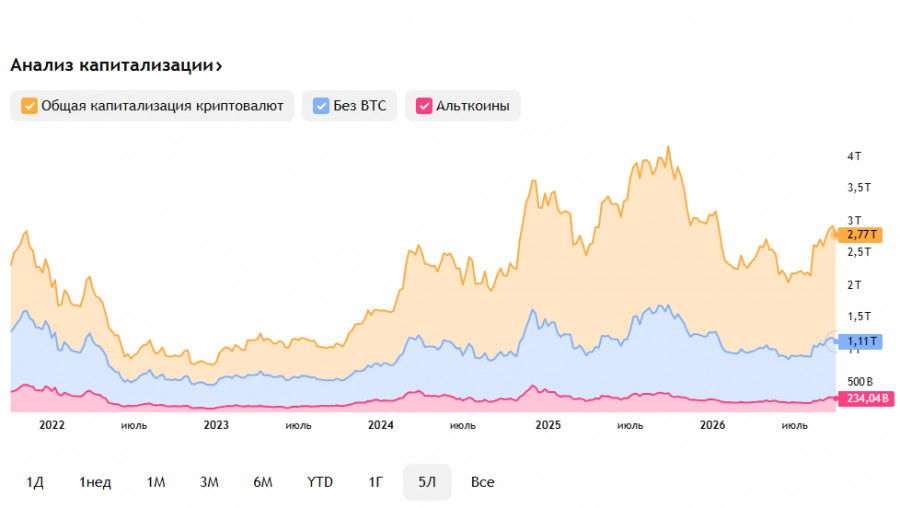
Task: Click the chevron arrow after Анализ капитализации
Action: pos(219,67)
